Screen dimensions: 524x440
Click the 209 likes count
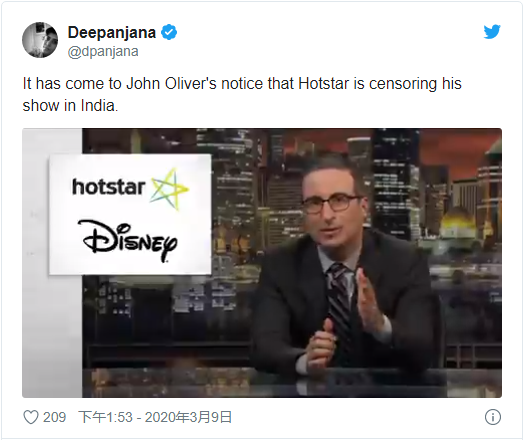tap(54, 417)
